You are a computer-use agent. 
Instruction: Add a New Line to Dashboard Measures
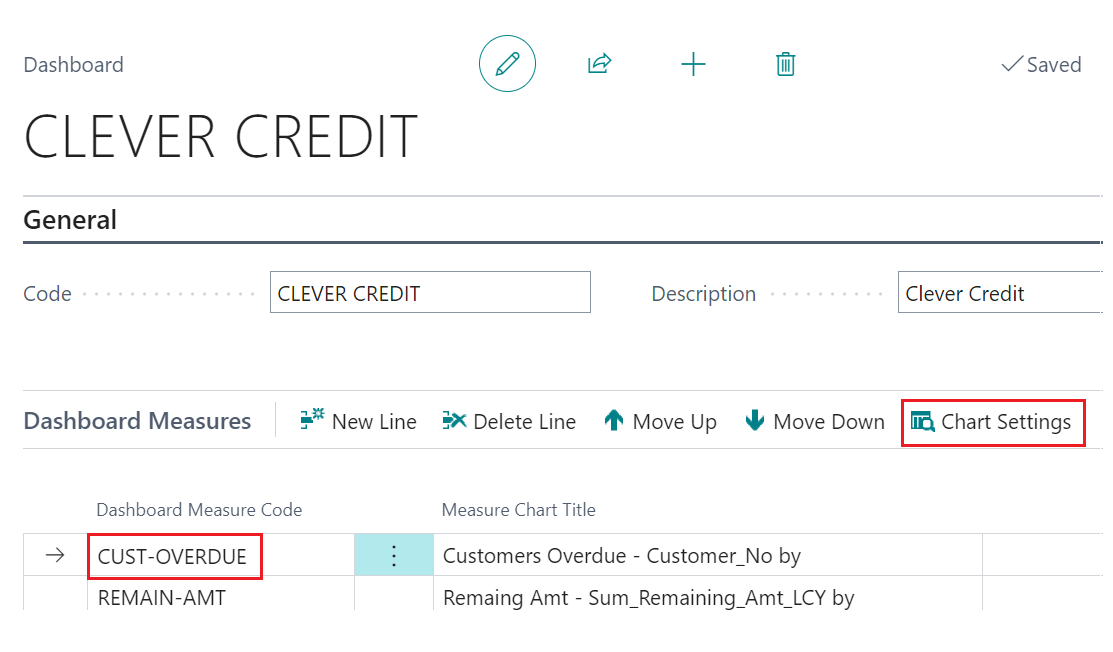pos(358,421)
